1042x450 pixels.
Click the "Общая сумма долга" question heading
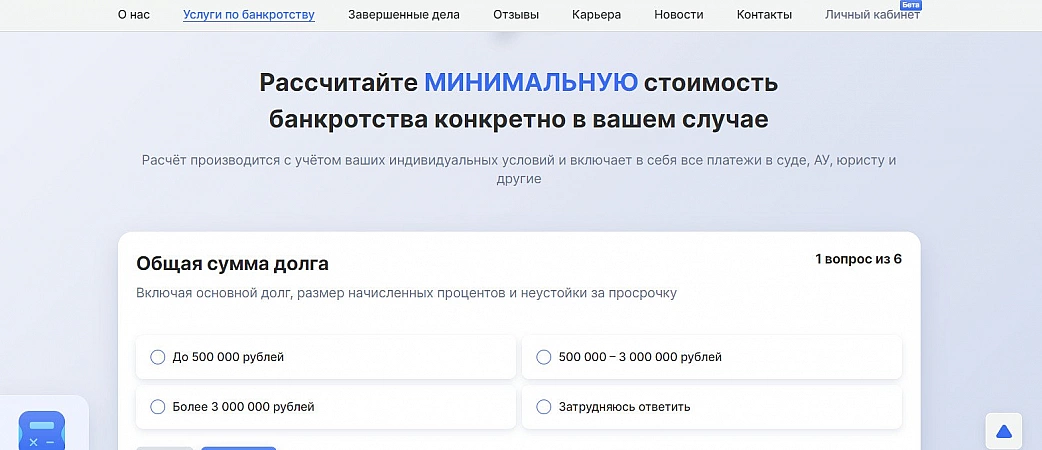tap(232, 264)
